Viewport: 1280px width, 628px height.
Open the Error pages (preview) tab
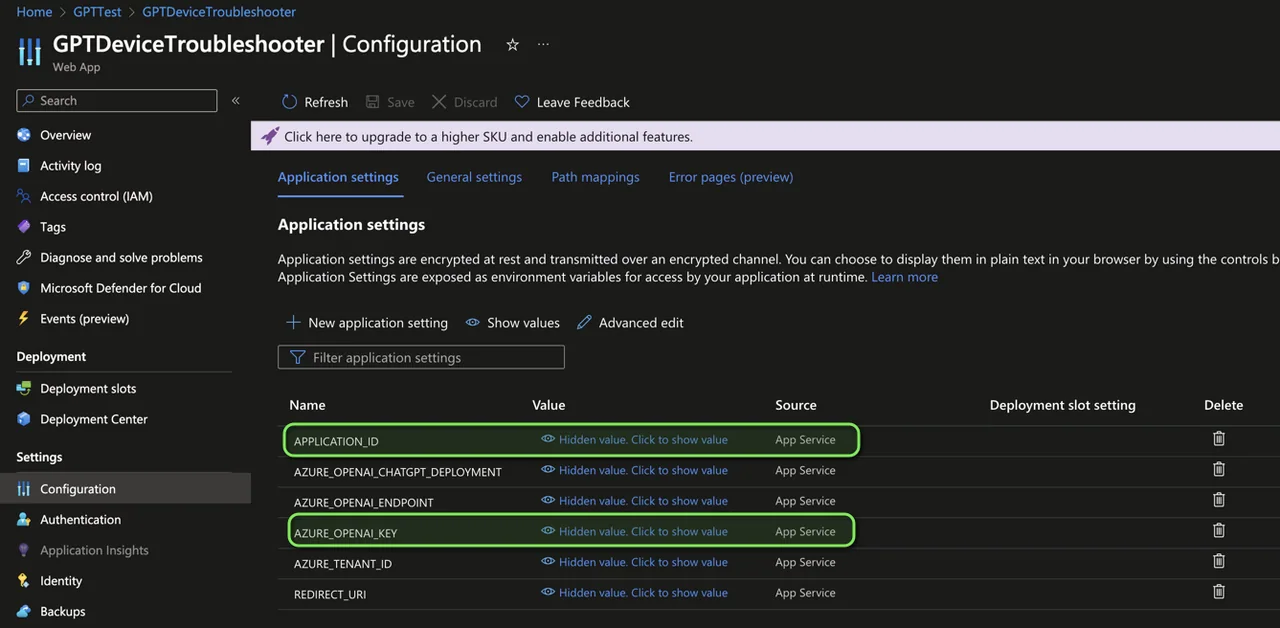click(x=731, y=177)
